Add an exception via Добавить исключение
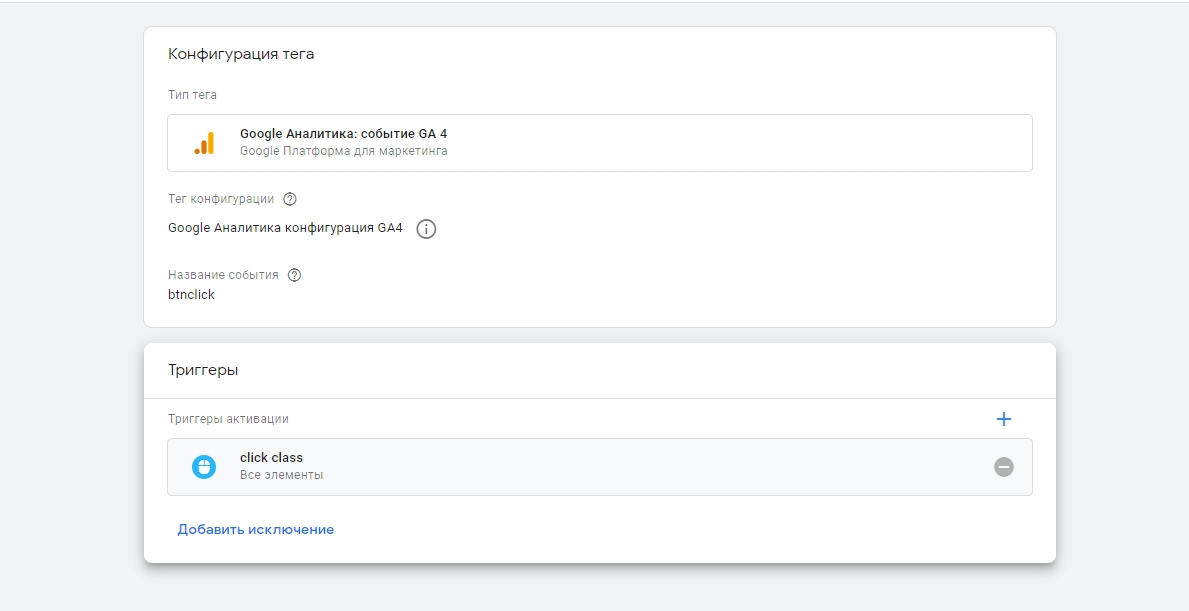The width and height of the screenshot is (1189, 611). 256,530
